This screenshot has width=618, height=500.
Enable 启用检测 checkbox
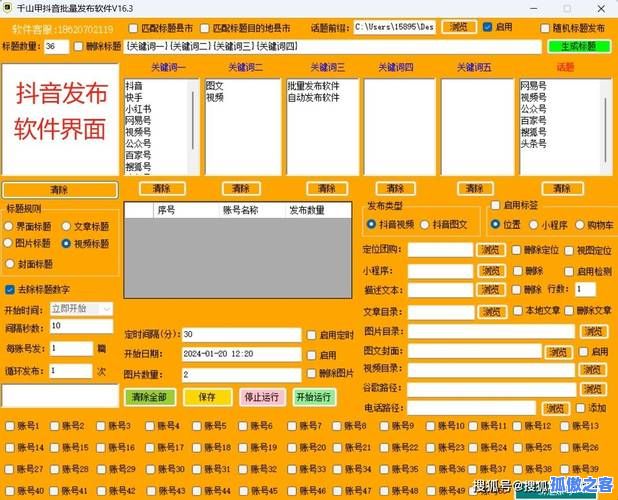[x=569, y=271]
